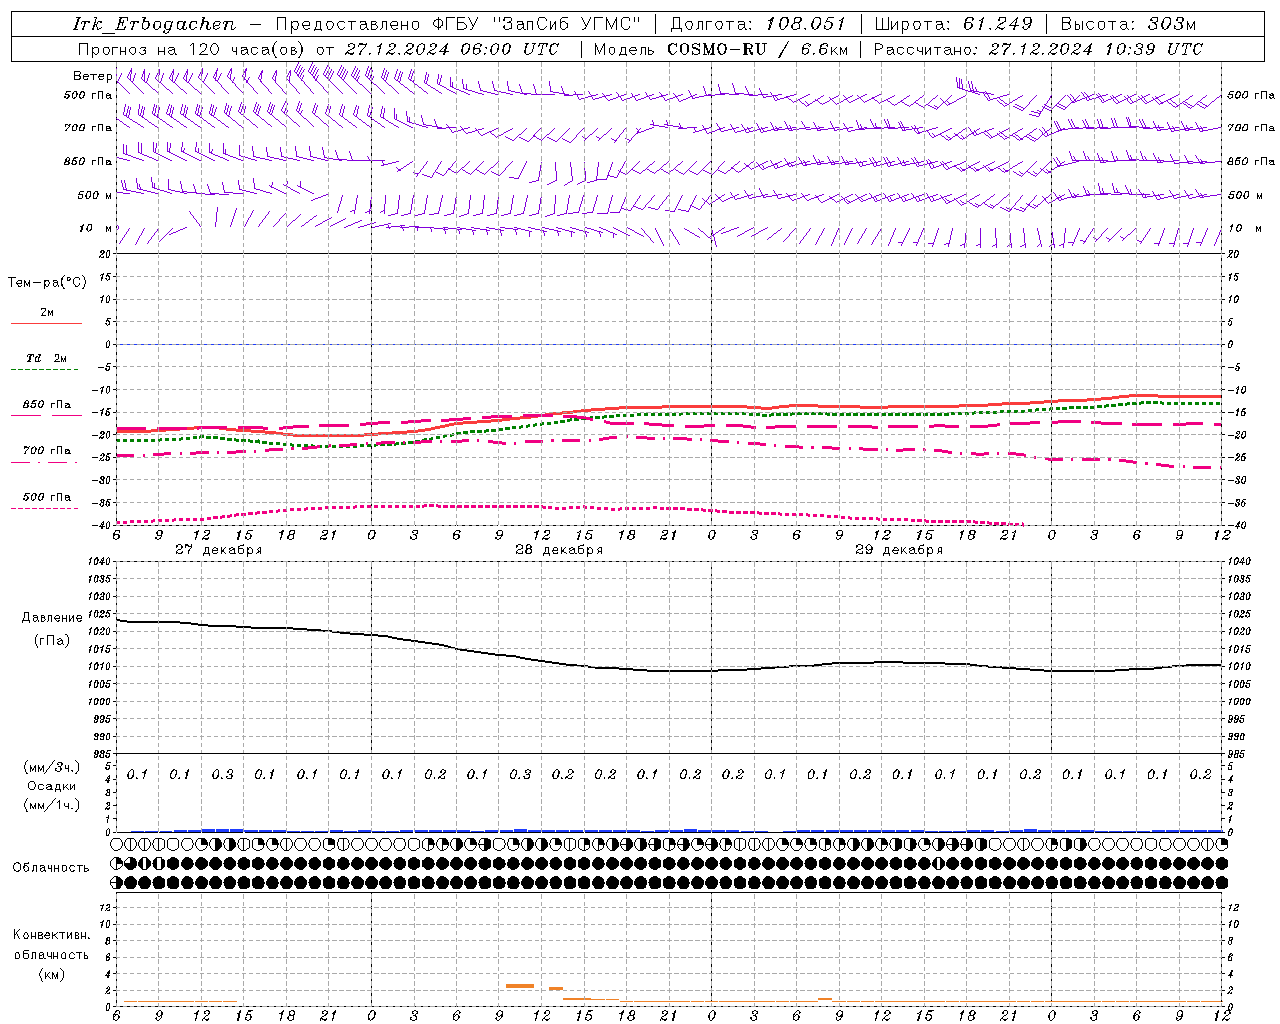Click the 'Конвективн.' convective cloud label
The height and width of the screenshot is (1024, 1280).
click(51, 935)
